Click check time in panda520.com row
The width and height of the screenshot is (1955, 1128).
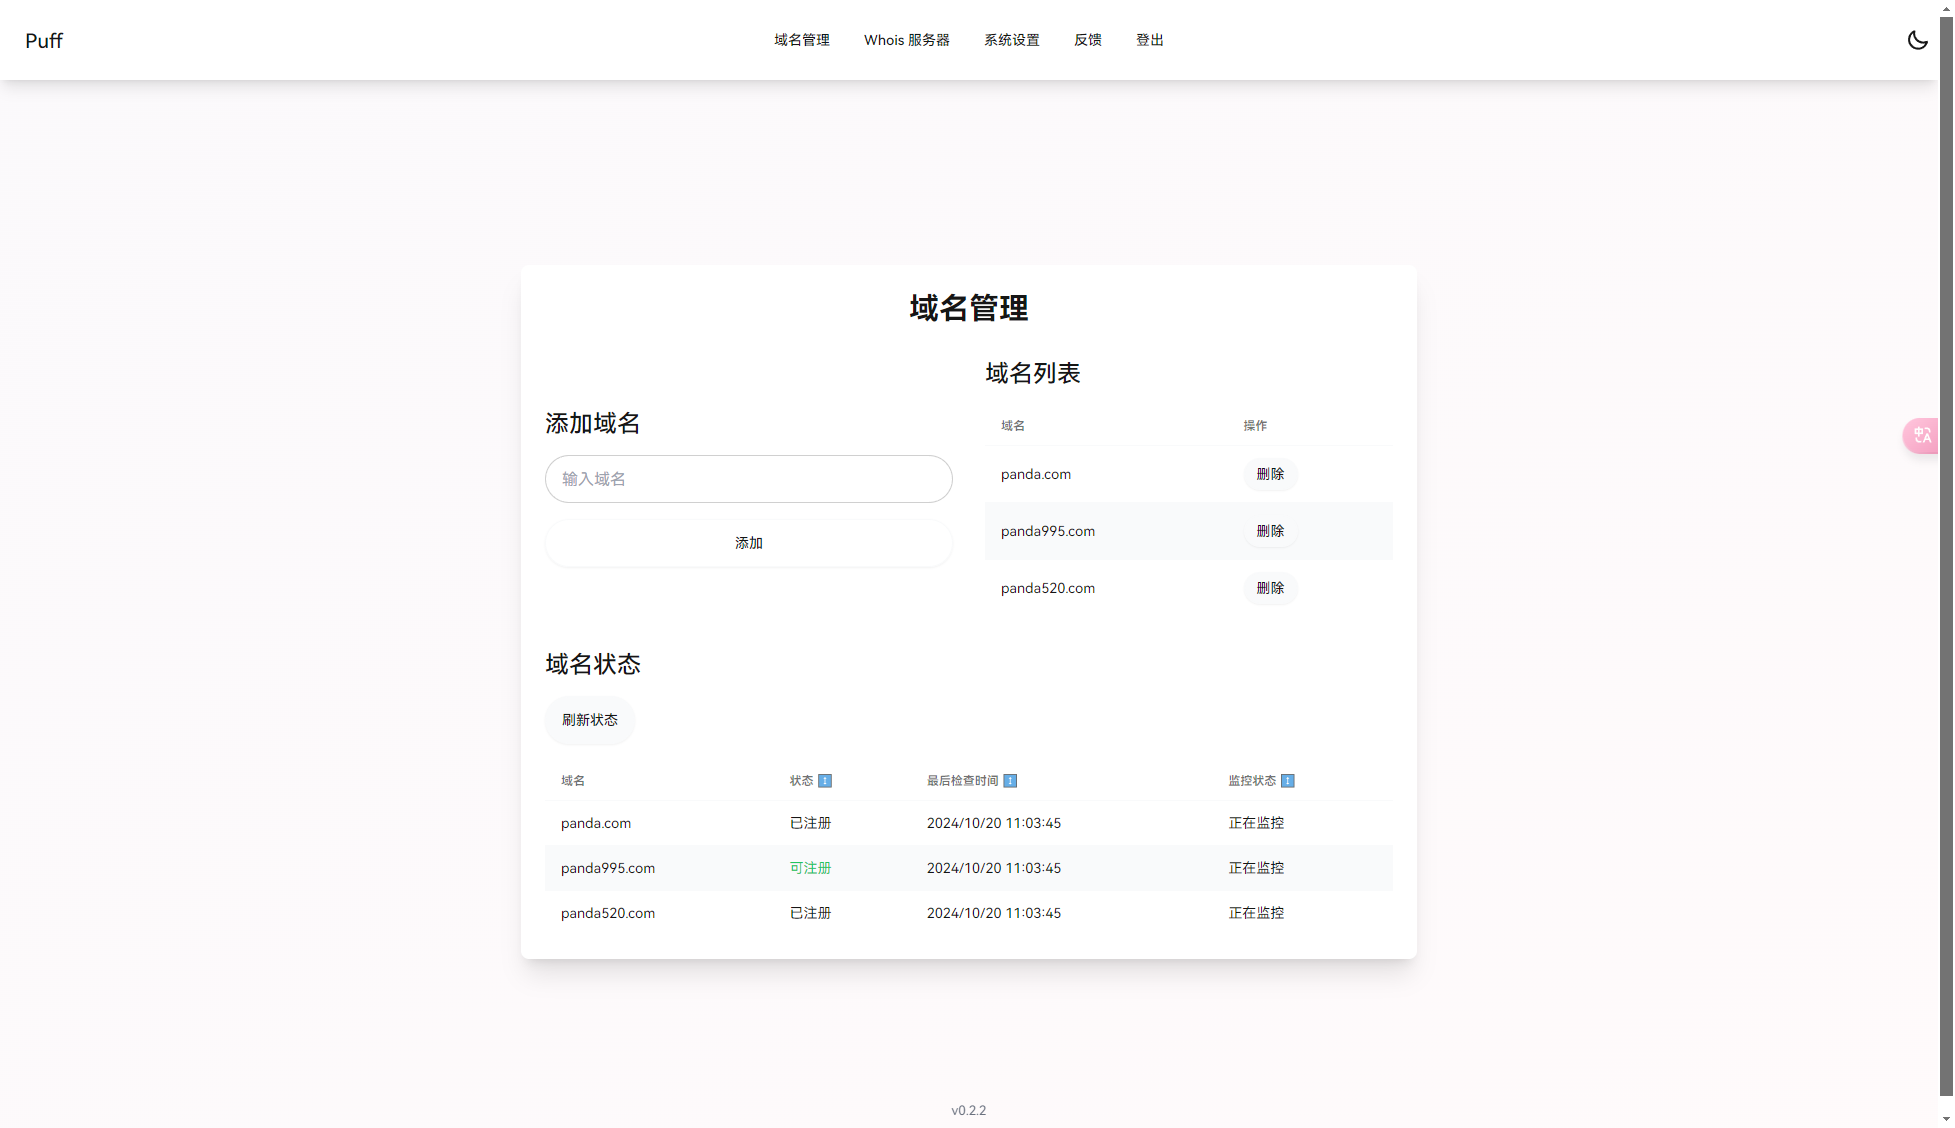994,913
